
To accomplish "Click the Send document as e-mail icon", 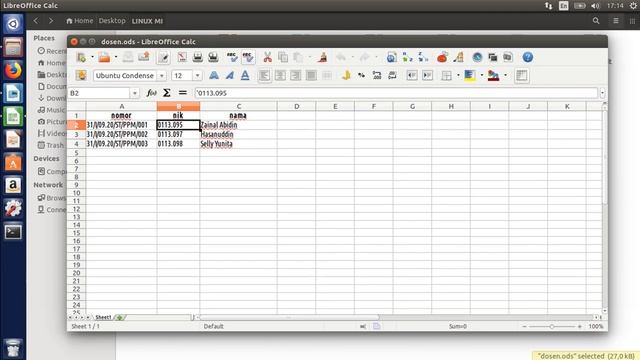I will 144,57.
